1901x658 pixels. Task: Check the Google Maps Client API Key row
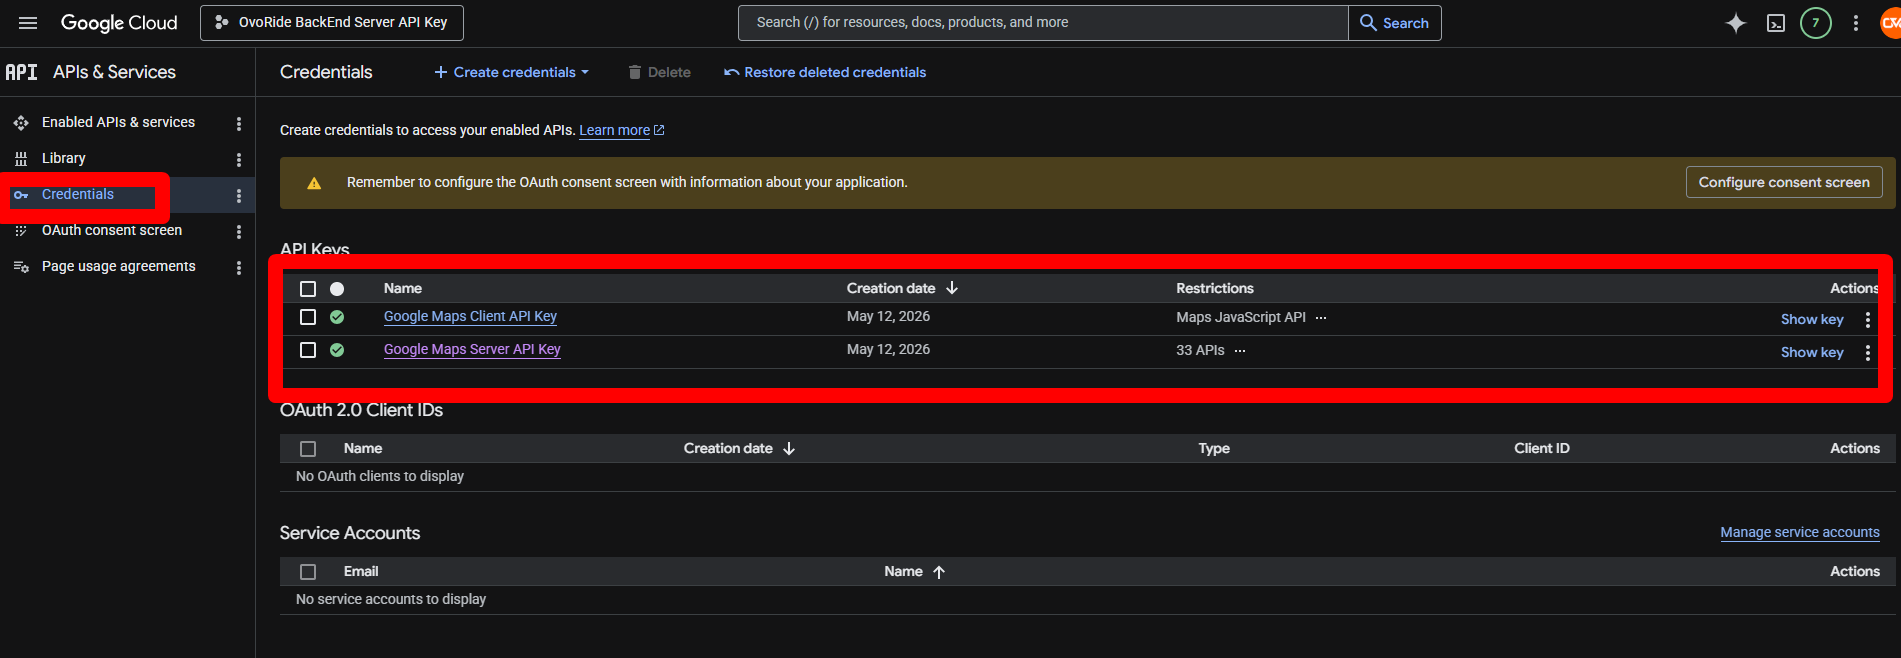[x=308, y=317]
